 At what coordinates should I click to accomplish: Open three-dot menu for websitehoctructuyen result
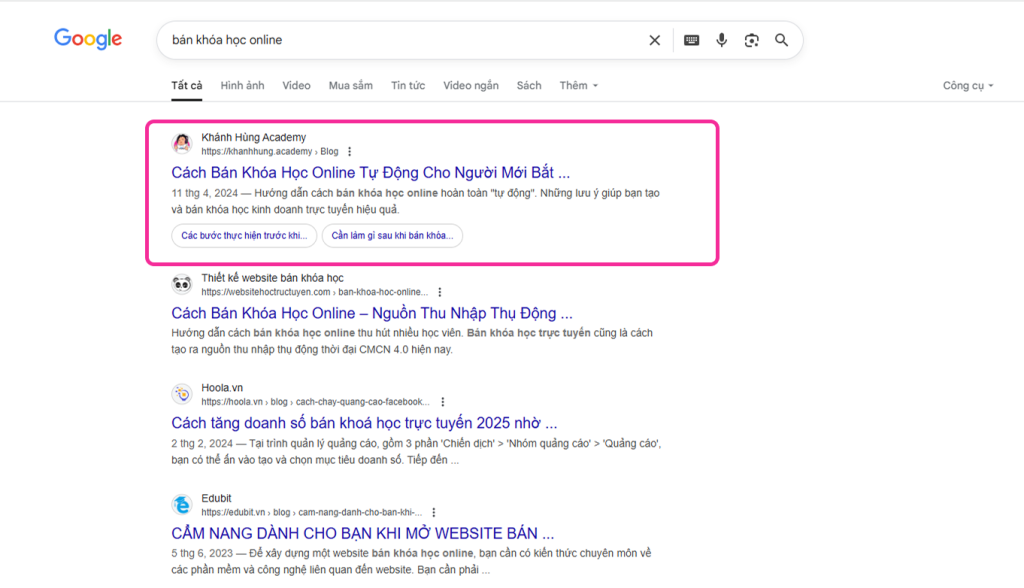coord(440,292)
